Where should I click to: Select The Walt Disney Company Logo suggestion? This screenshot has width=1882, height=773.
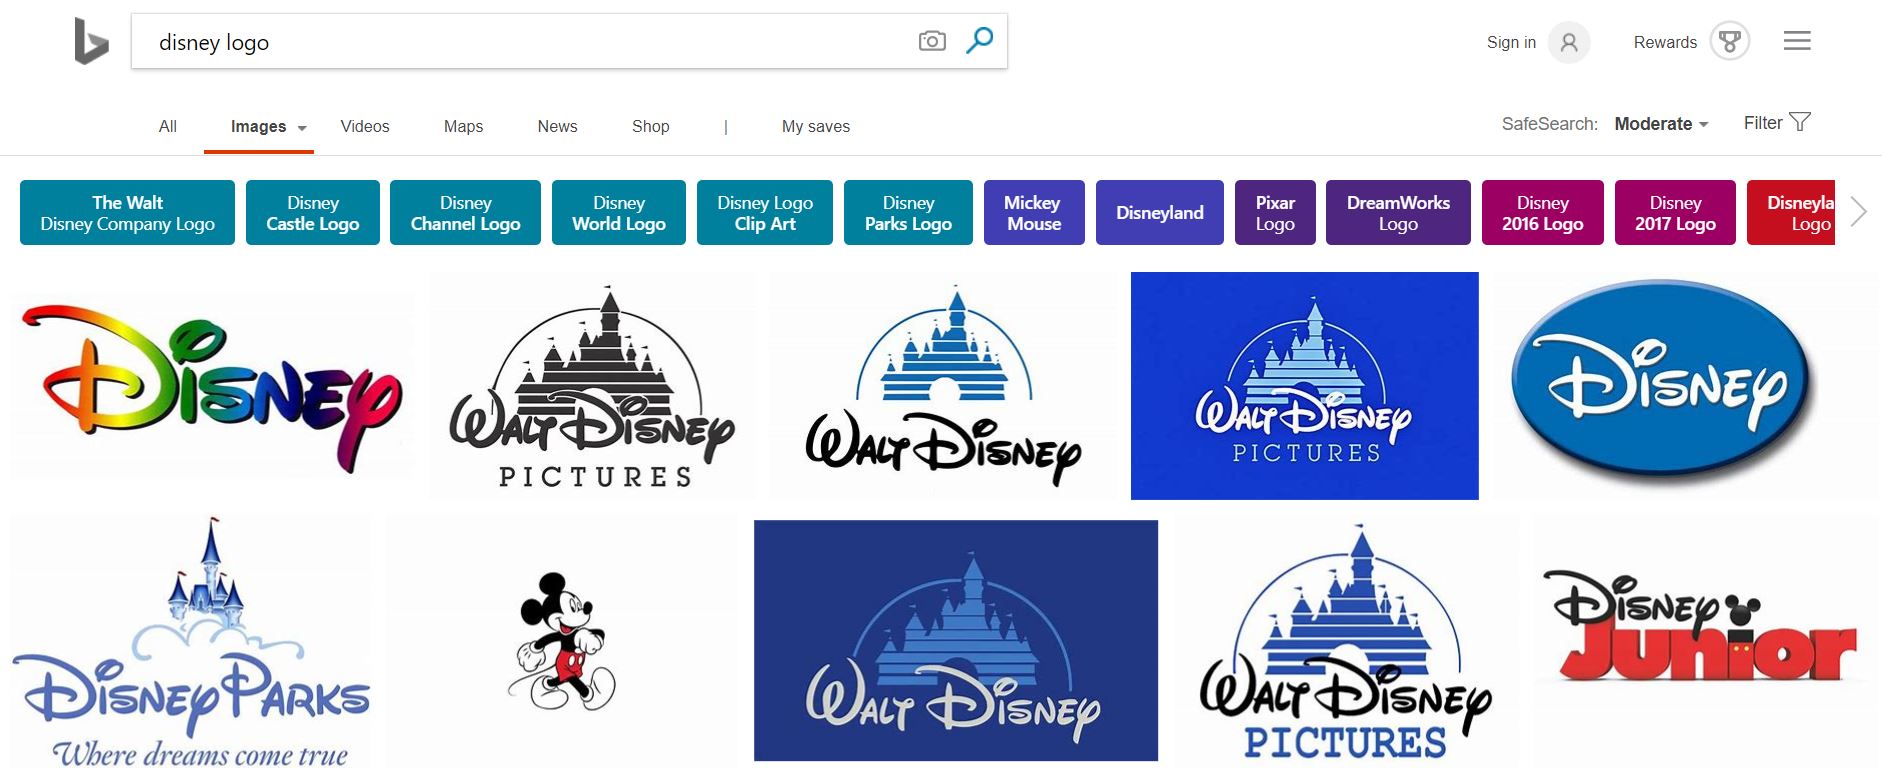pos(127,212)
